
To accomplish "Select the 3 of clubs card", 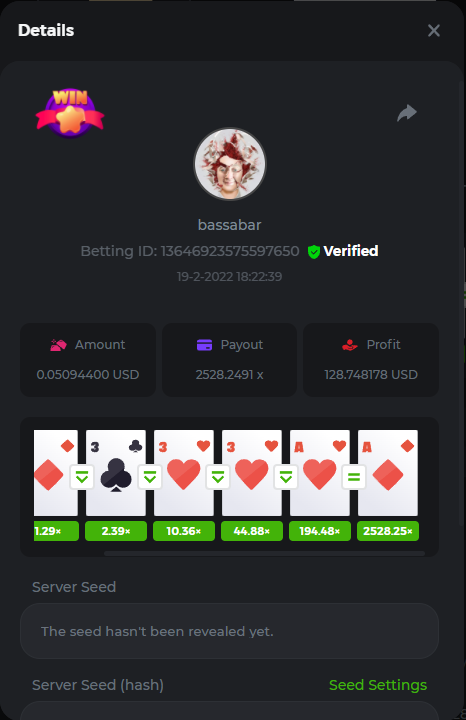I will pyautogui.click(x=116, y=472).
